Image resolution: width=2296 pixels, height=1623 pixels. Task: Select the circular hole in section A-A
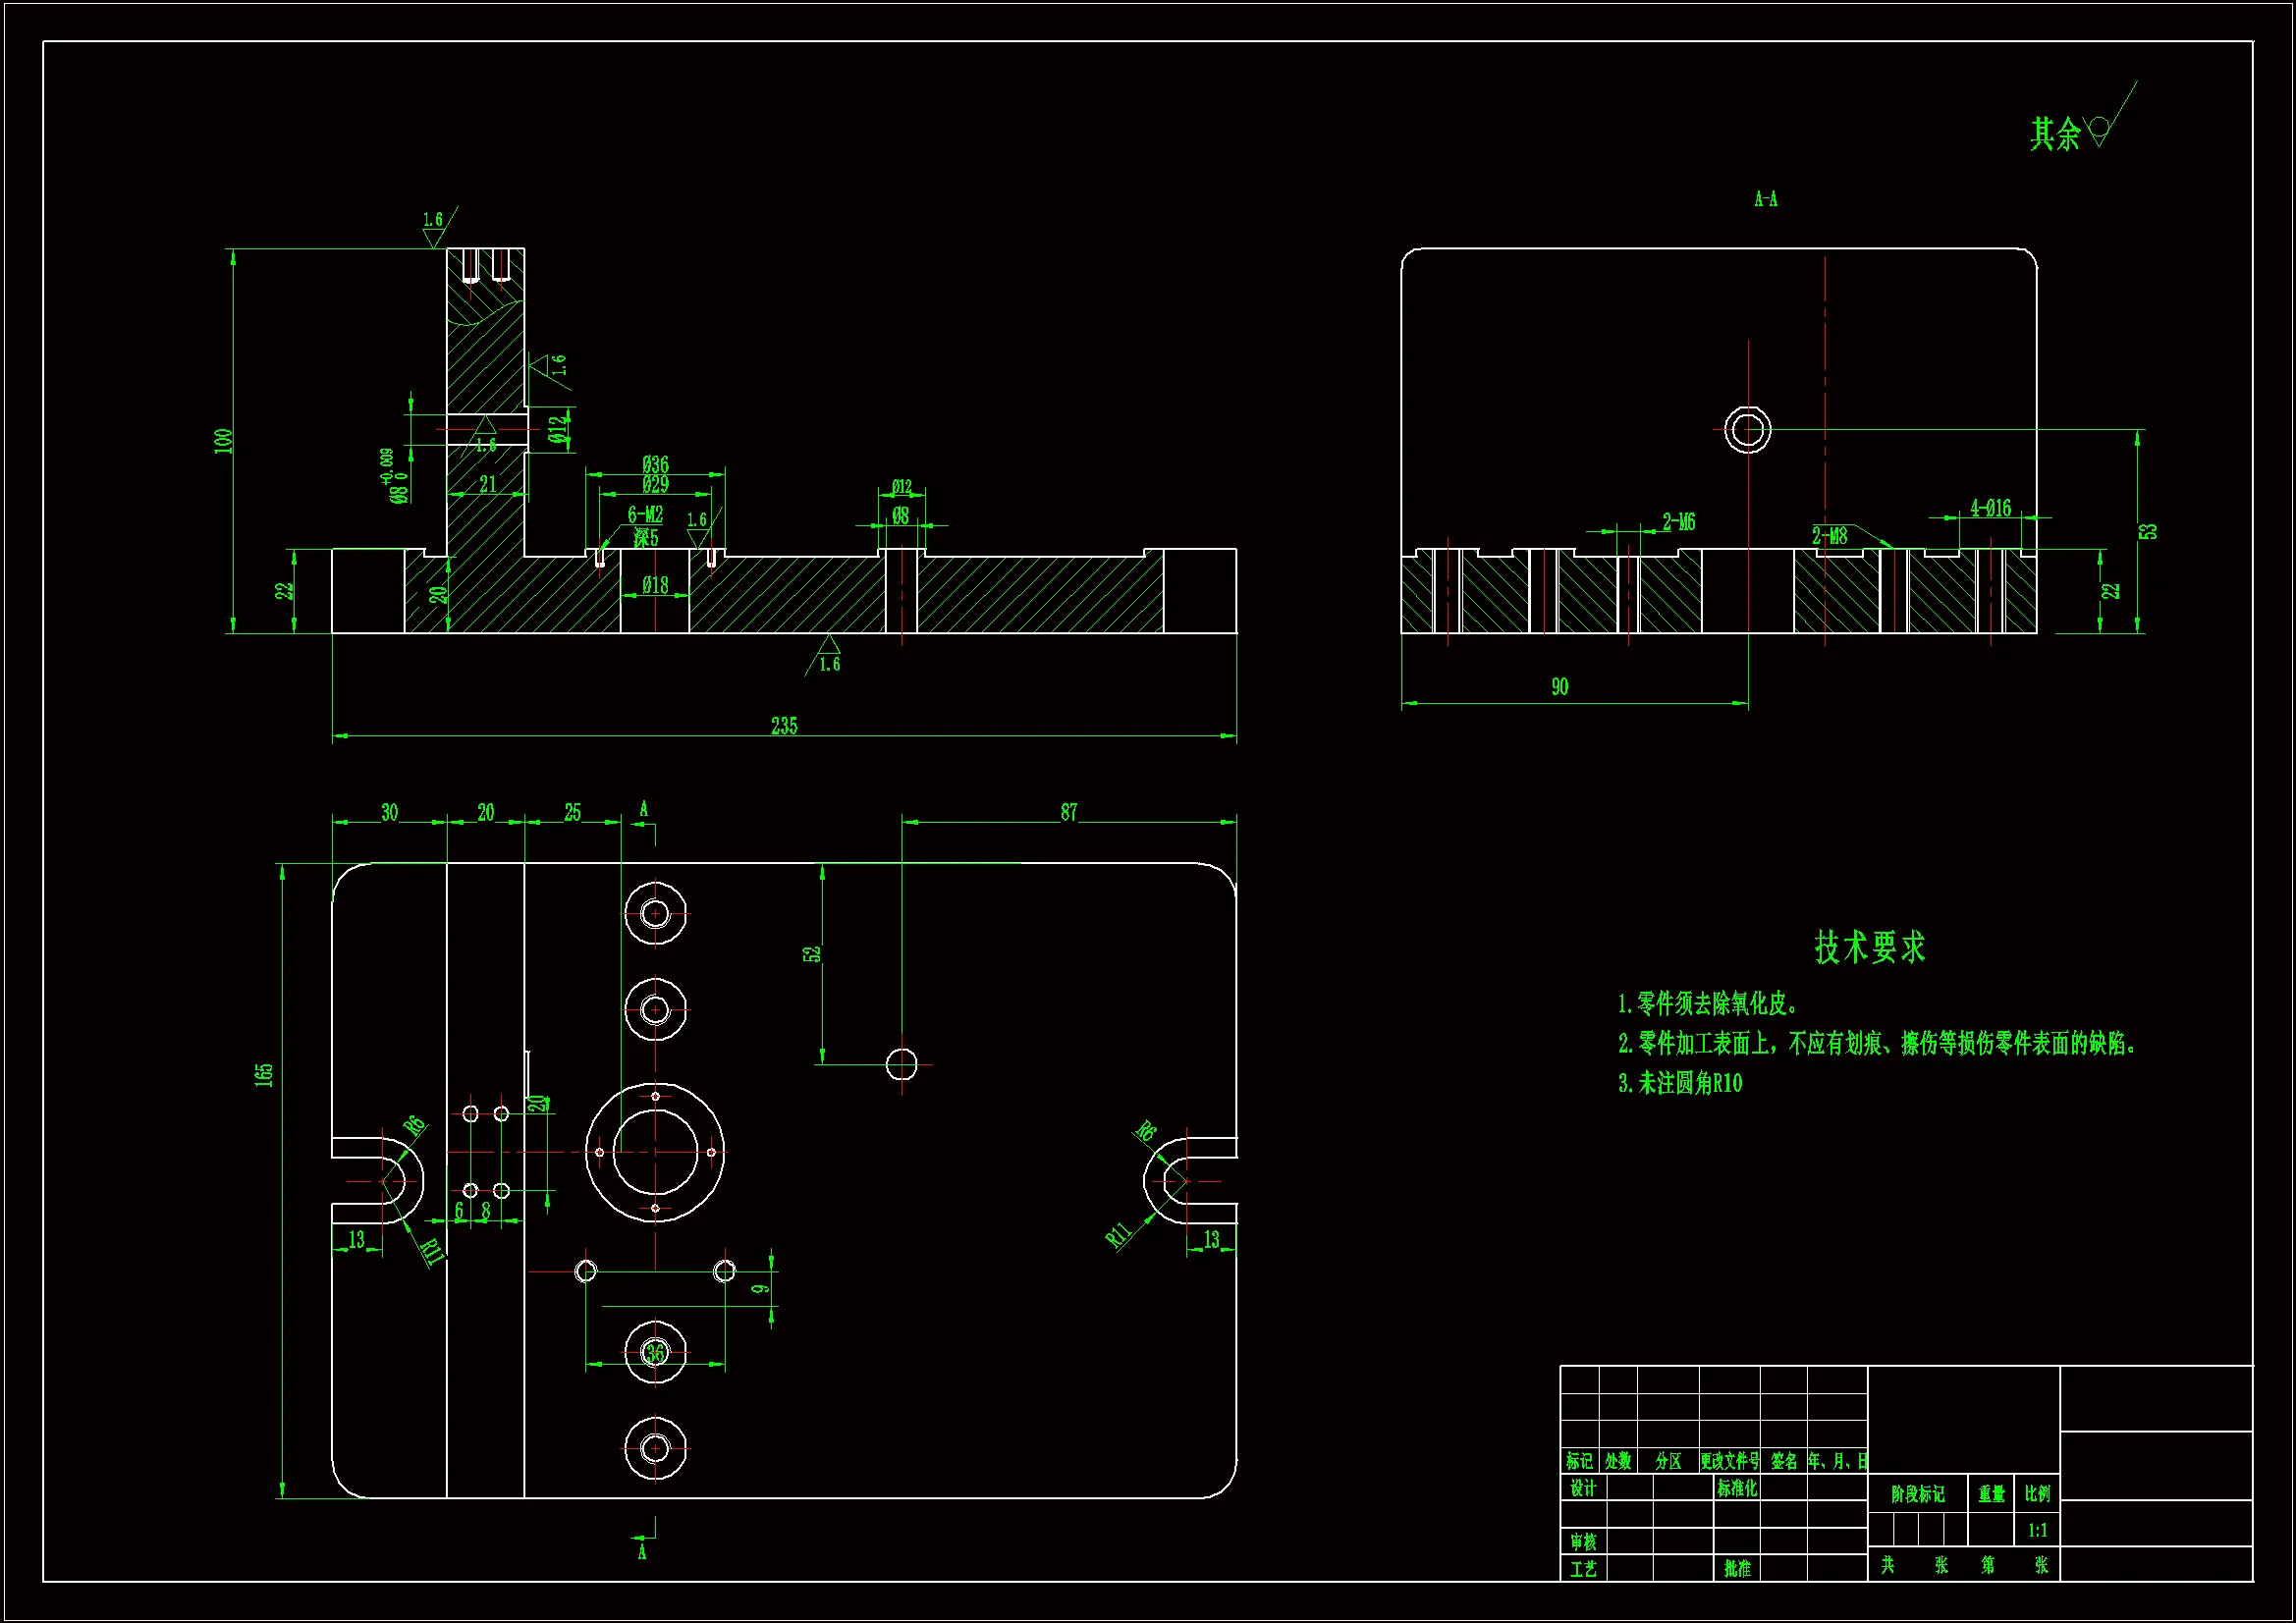point(1747,430)
